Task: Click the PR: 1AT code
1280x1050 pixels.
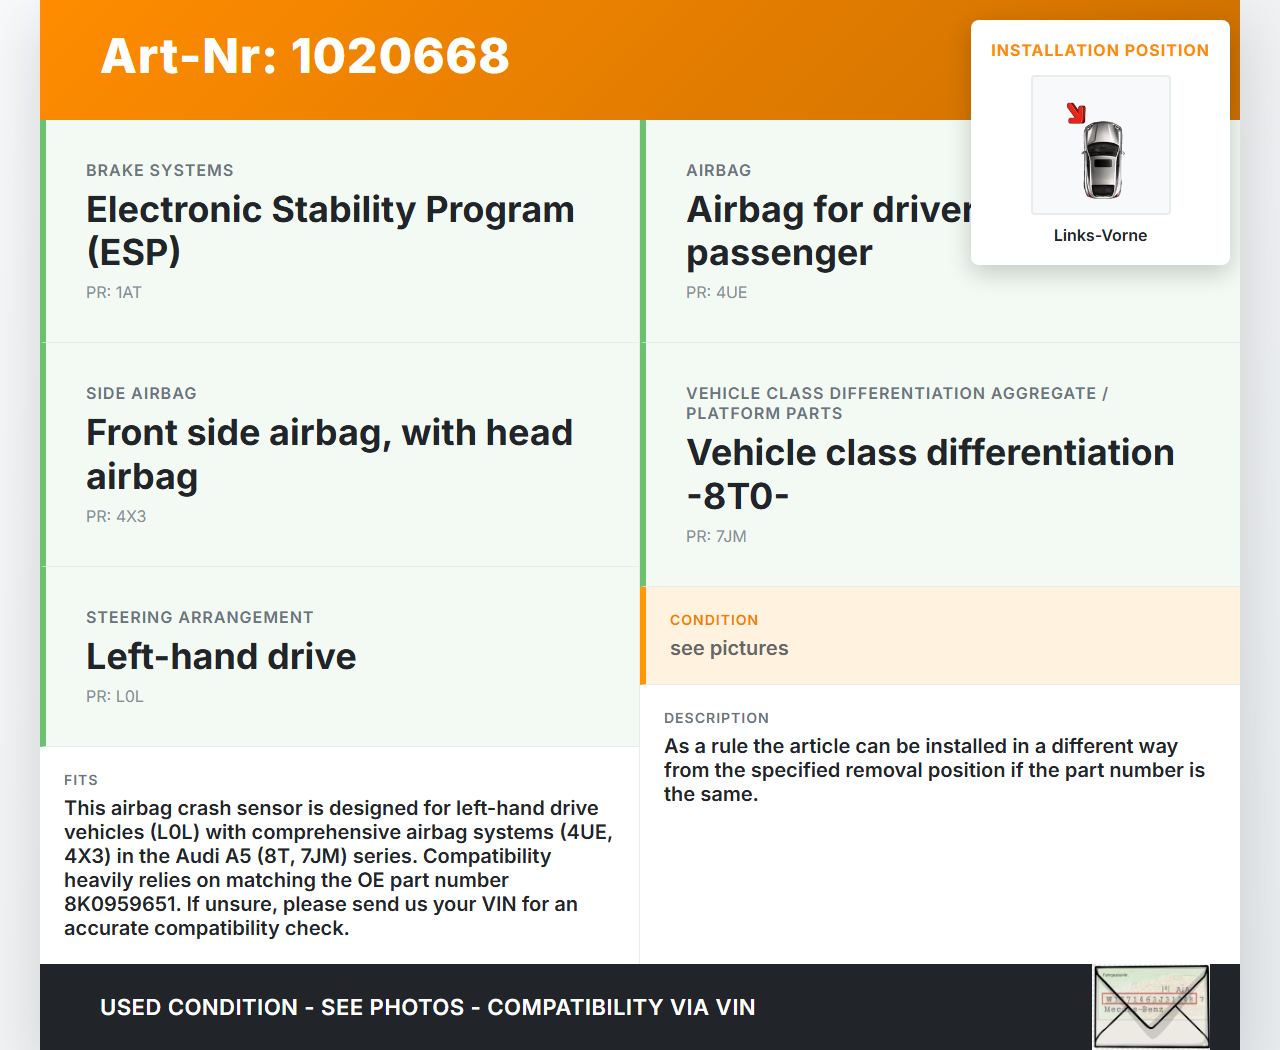Action: click(x=114, y=293)
